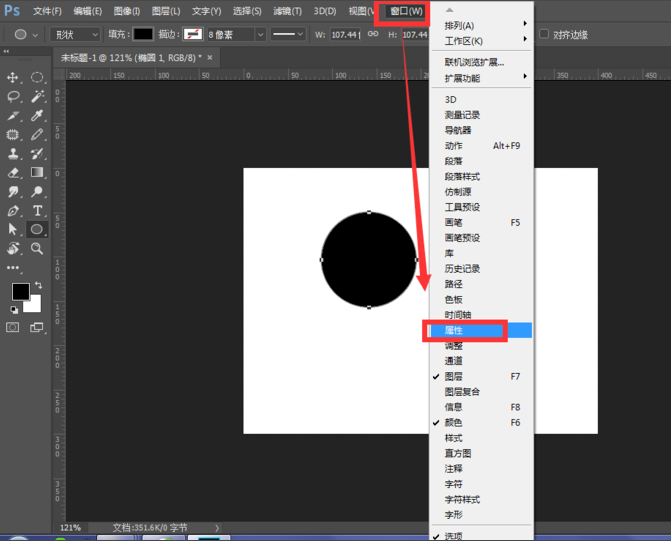Select the Rotate View tool
Image resolution: width=671 pixels, height=541 pixels.
[x=13, y=248]
